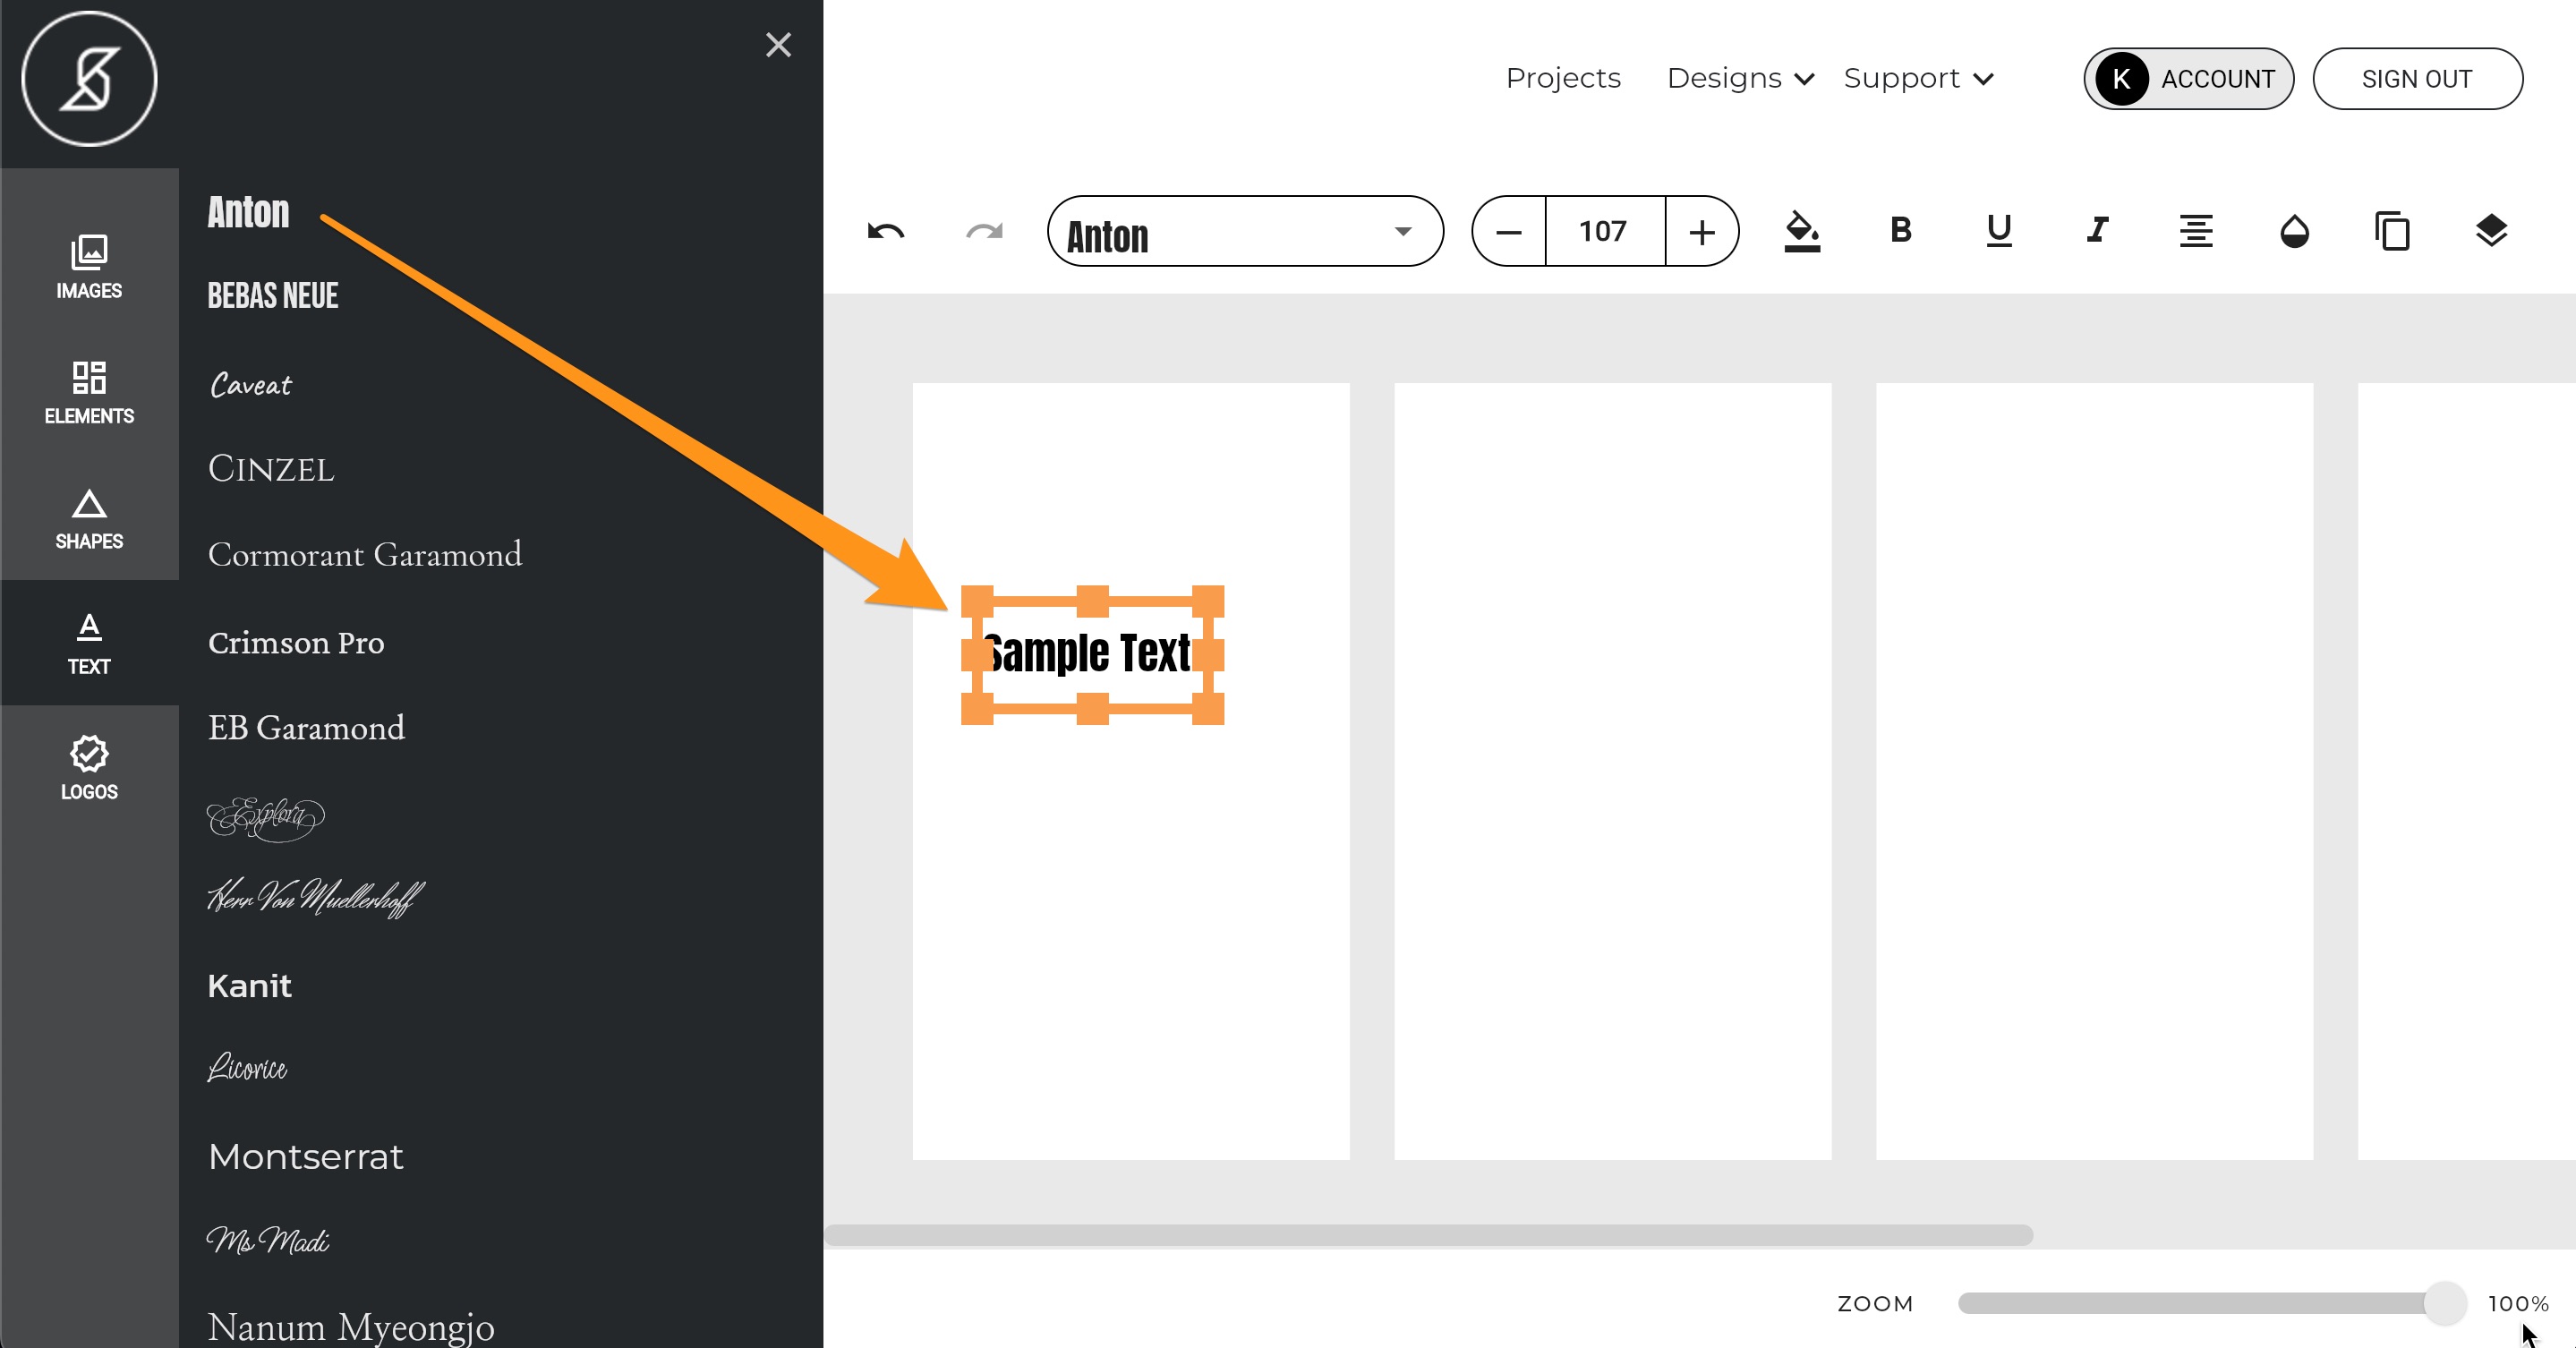Choose the Kanit font

(x=249, y=986)
